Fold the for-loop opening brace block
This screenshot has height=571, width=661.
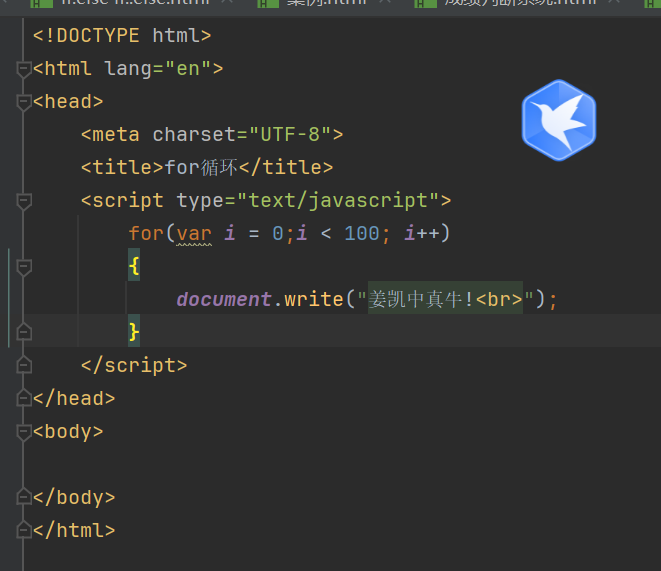24,267
